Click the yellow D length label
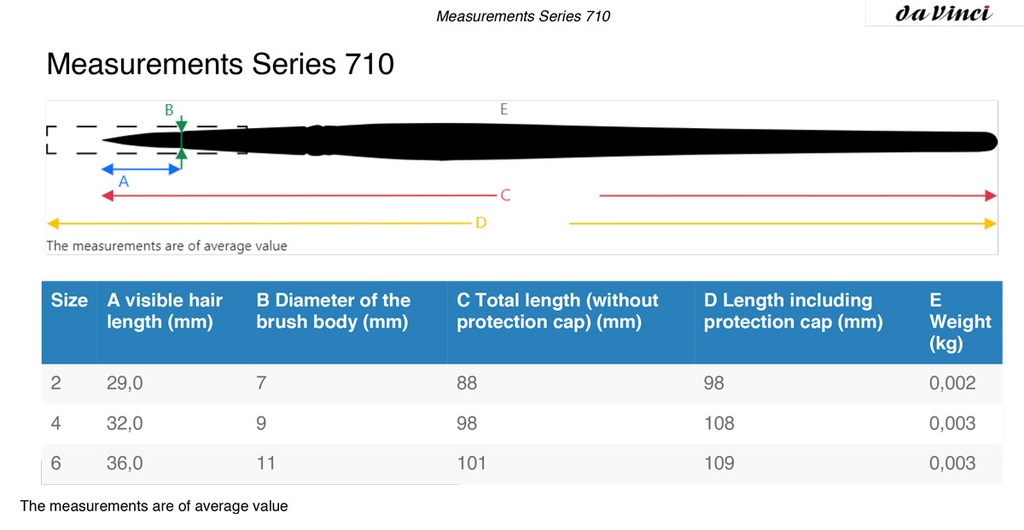Viewport: 1024px width, 530px height. coord(481,223)
